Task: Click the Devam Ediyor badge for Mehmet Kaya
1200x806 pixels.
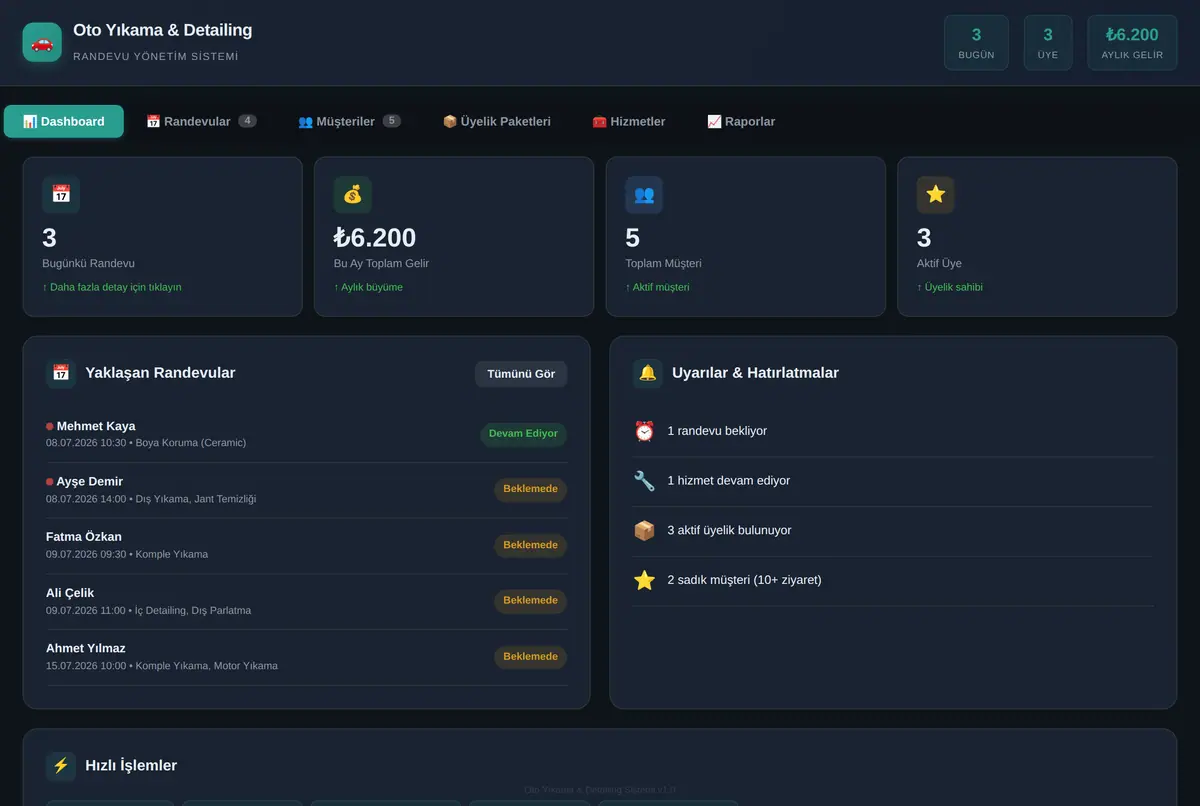Action: tap(523, 434)
